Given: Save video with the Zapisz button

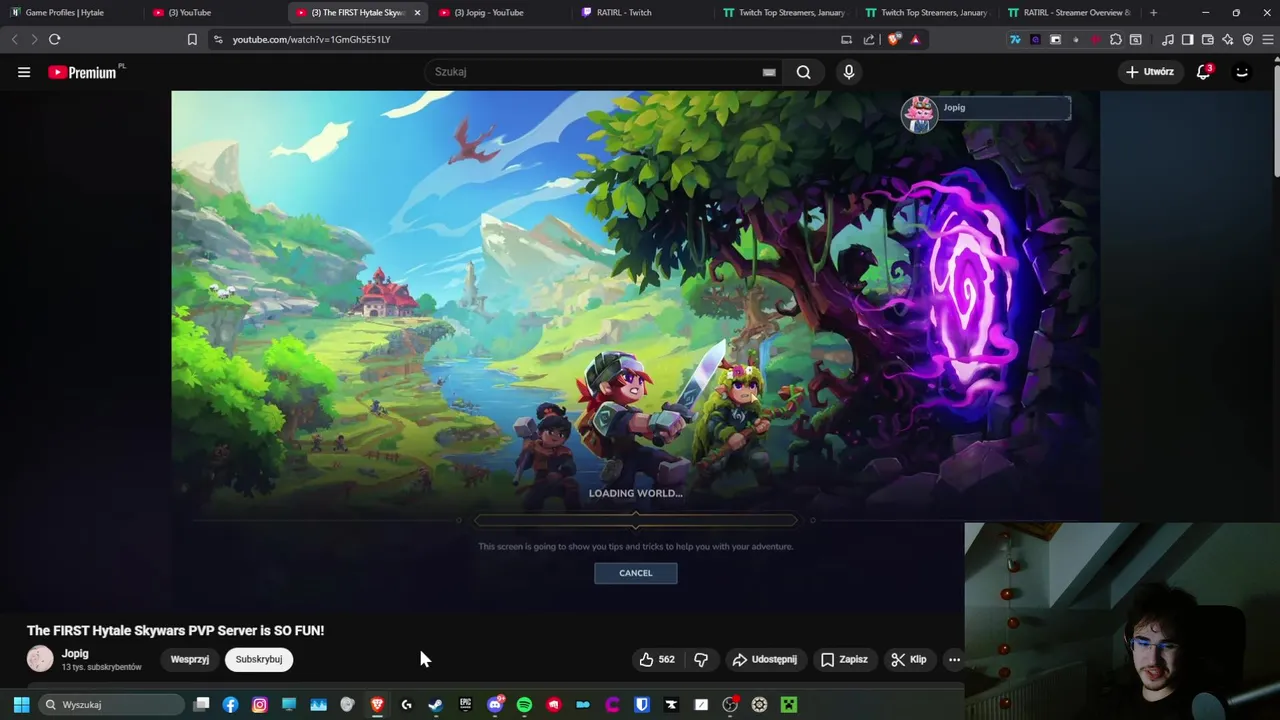Looking at the screenshot, I should 845,659.
